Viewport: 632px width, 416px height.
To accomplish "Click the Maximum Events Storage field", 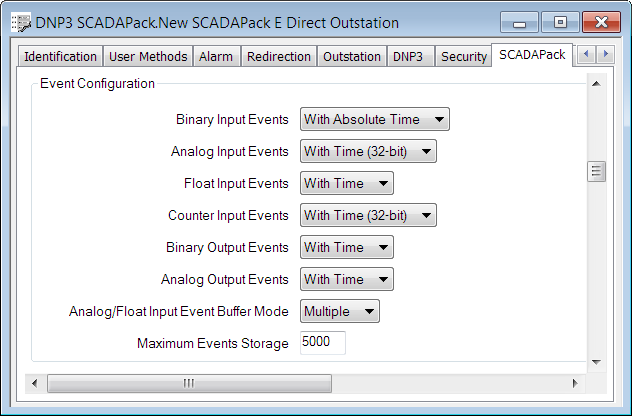I will coord(322,343).
